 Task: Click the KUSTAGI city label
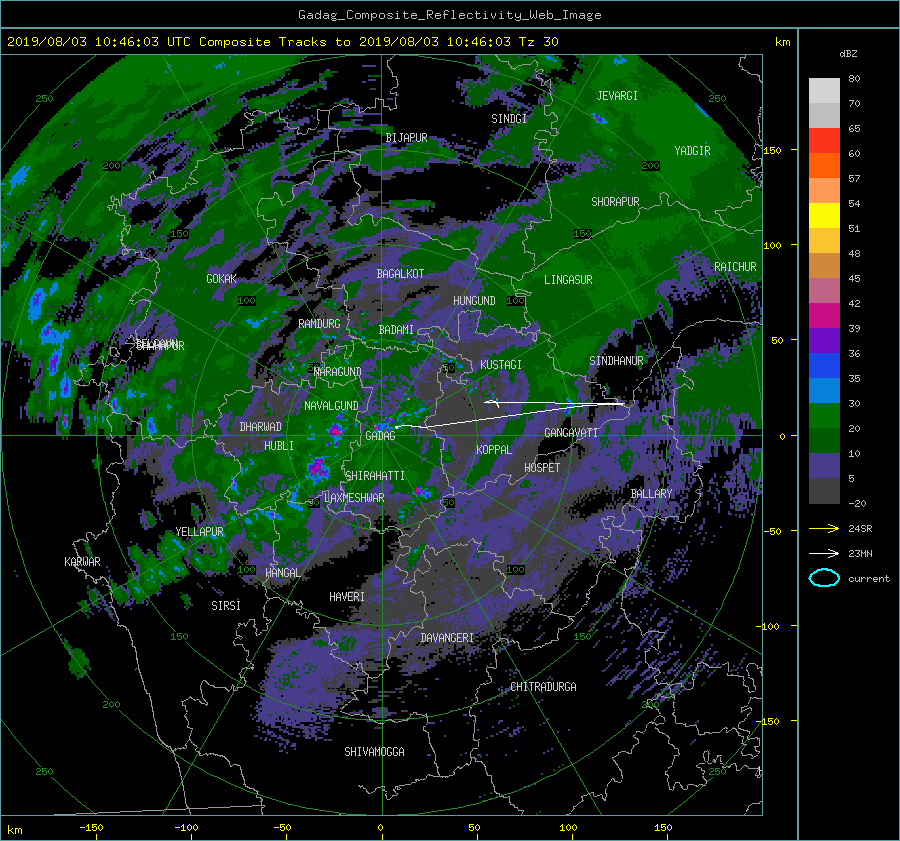(x=501, y=365)
